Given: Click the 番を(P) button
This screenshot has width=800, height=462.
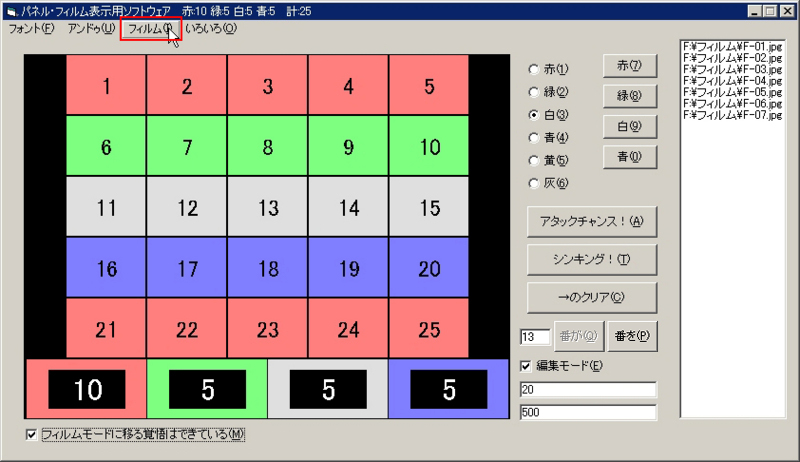Looking at the screenshot, I should click(x=632, y=336).
